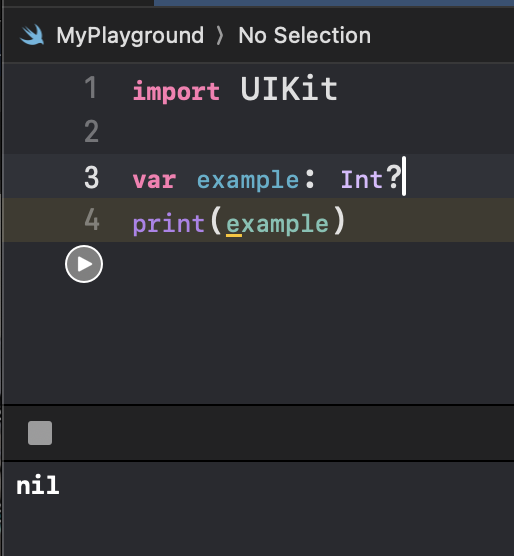Click the print function call
The width and height of the screenshot is (514, 556).
click(x=169, y=224)
